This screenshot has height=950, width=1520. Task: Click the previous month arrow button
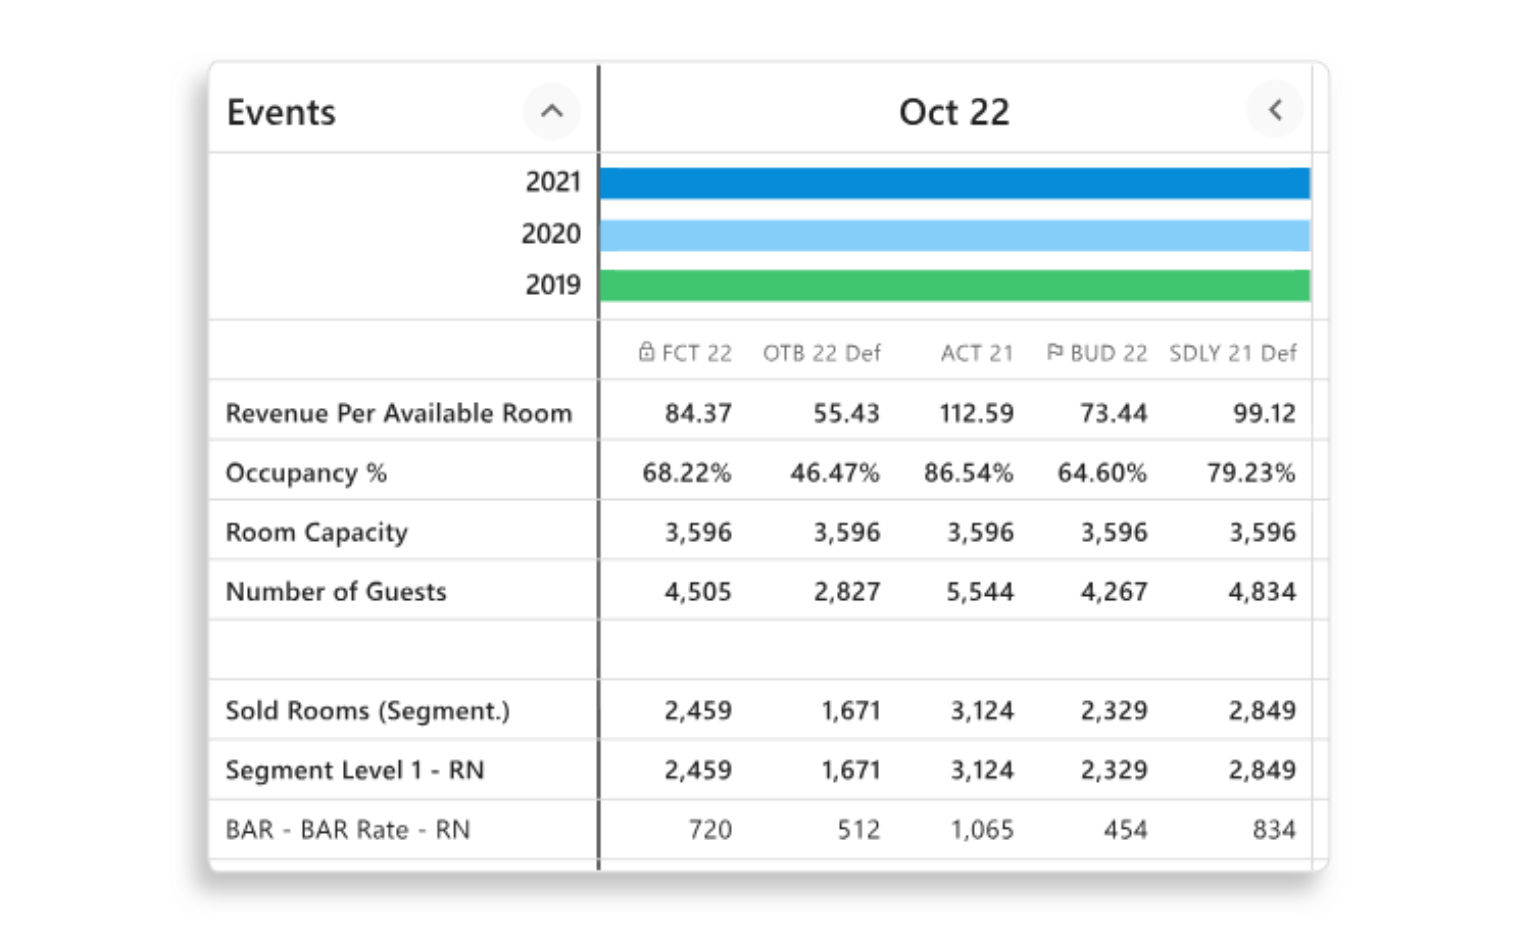tap(1275, 111)
